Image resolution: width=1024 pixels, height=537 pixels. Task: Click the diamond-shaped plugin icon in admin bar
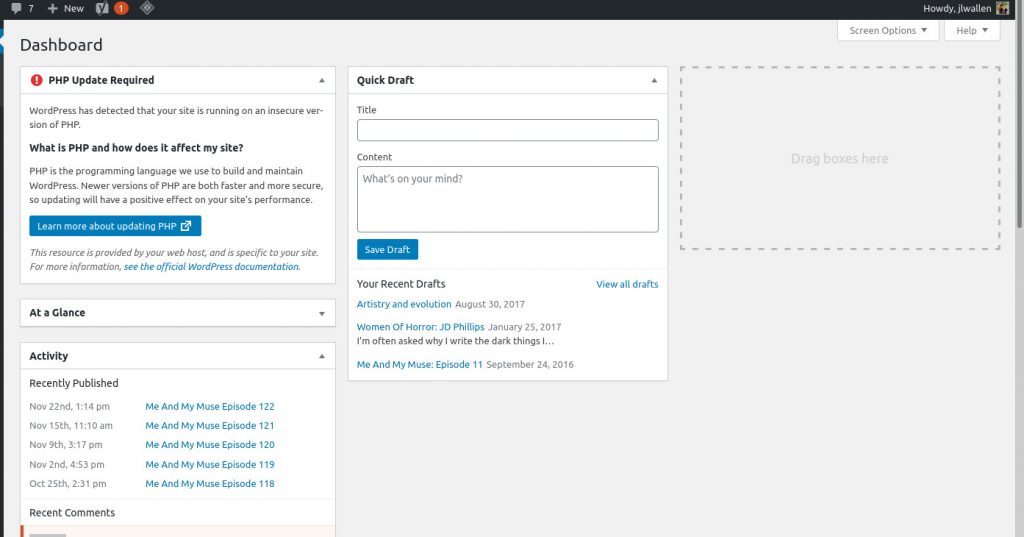click(147, 8)
